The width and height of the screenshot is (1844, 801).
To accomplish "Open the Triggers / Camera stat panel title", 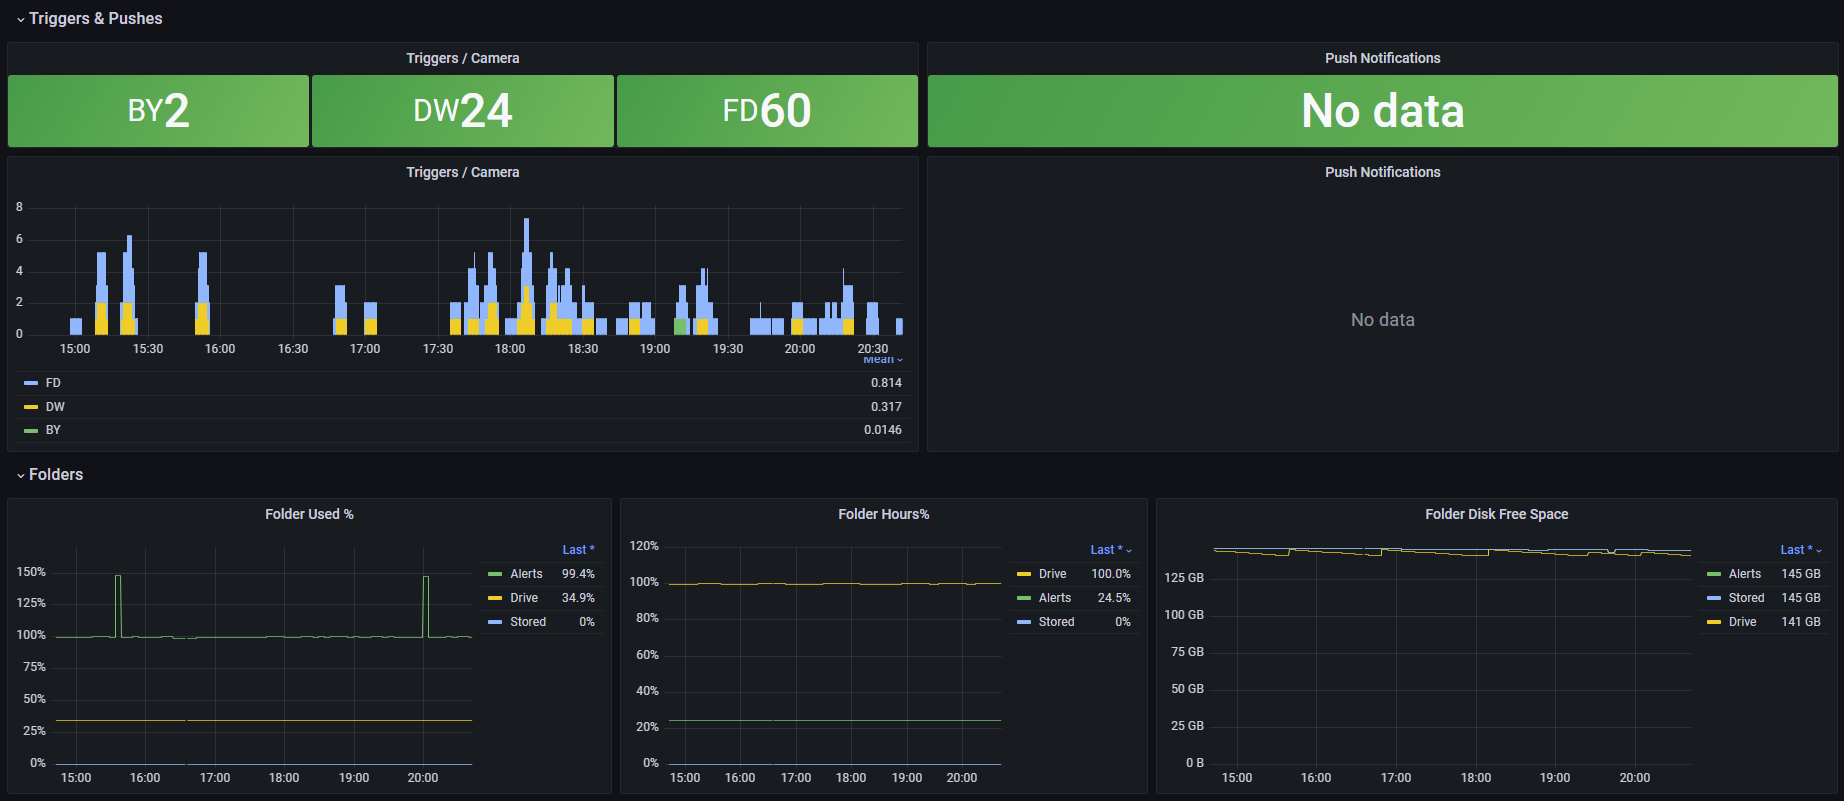I will (462, 58).
